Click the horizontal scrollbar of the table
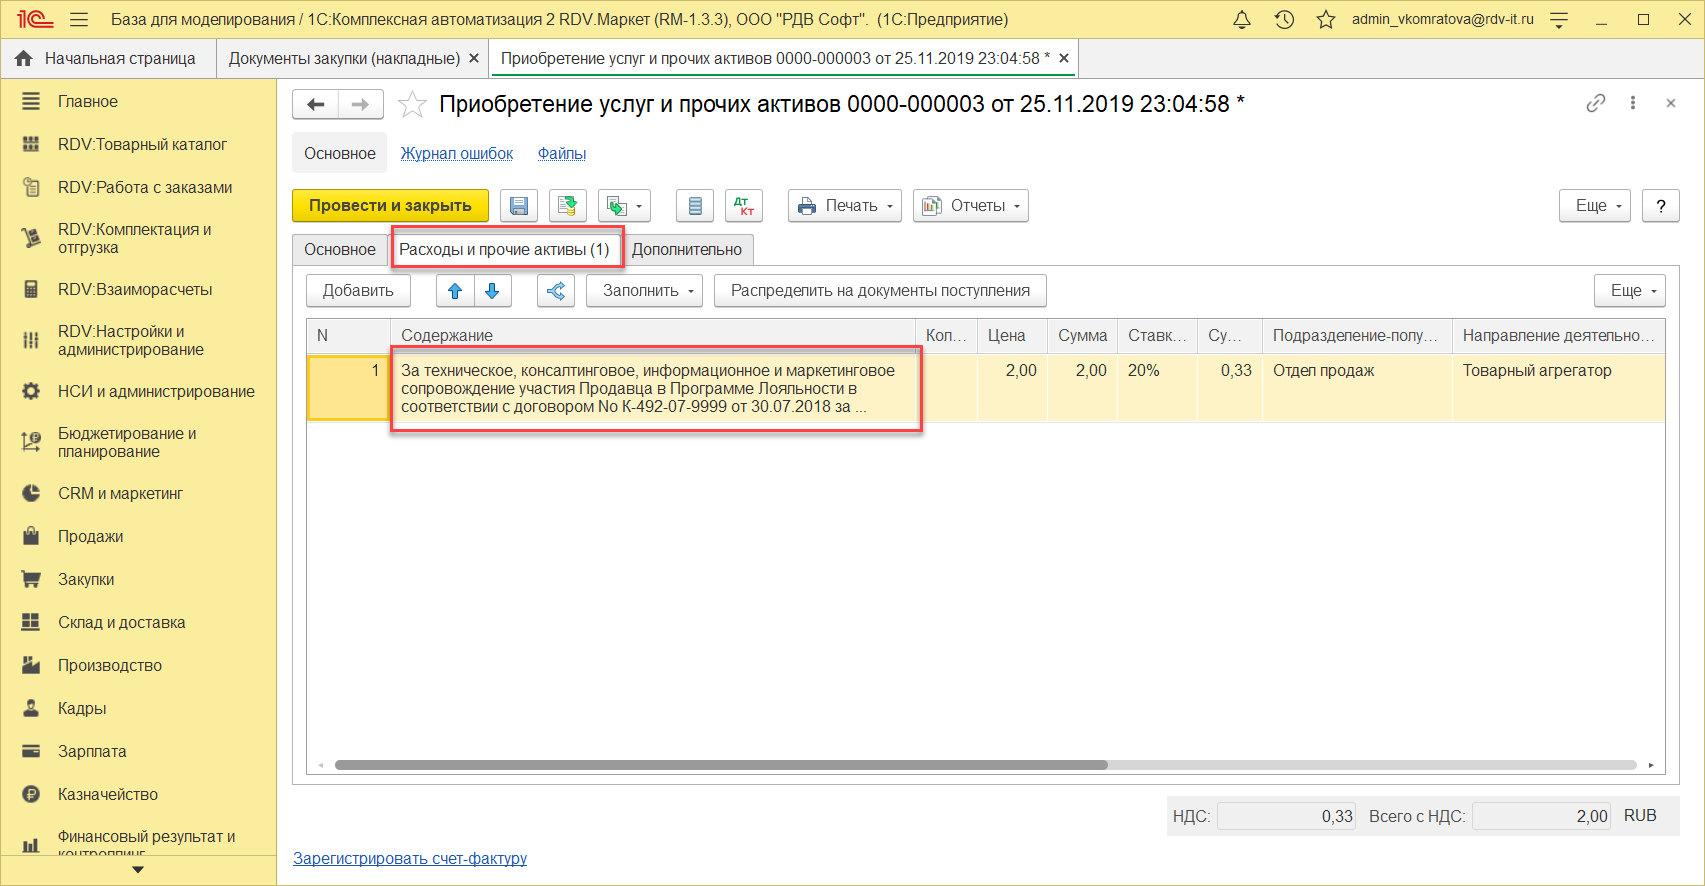 (x=720, y=765)
